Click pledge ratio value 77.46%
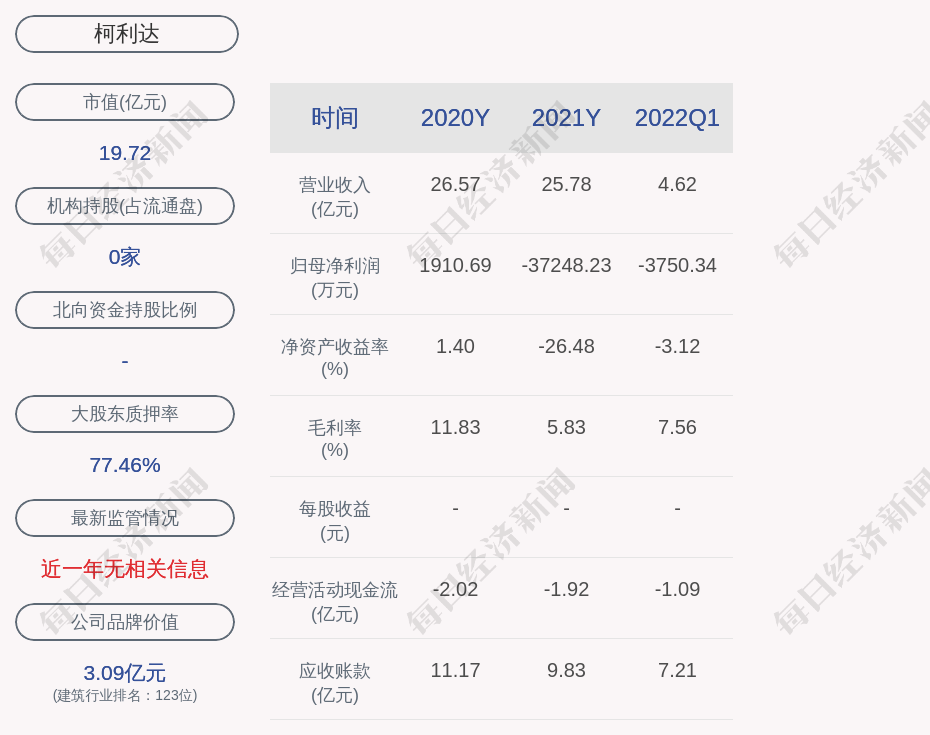Image resolution: width=930 pixels, height=735 pixels. tap(125, 465)
